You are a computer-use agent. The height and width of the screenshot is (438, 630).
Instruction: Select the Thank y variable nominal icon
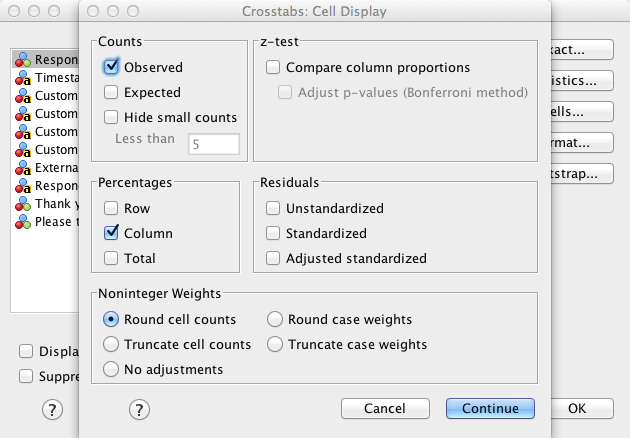23,204
